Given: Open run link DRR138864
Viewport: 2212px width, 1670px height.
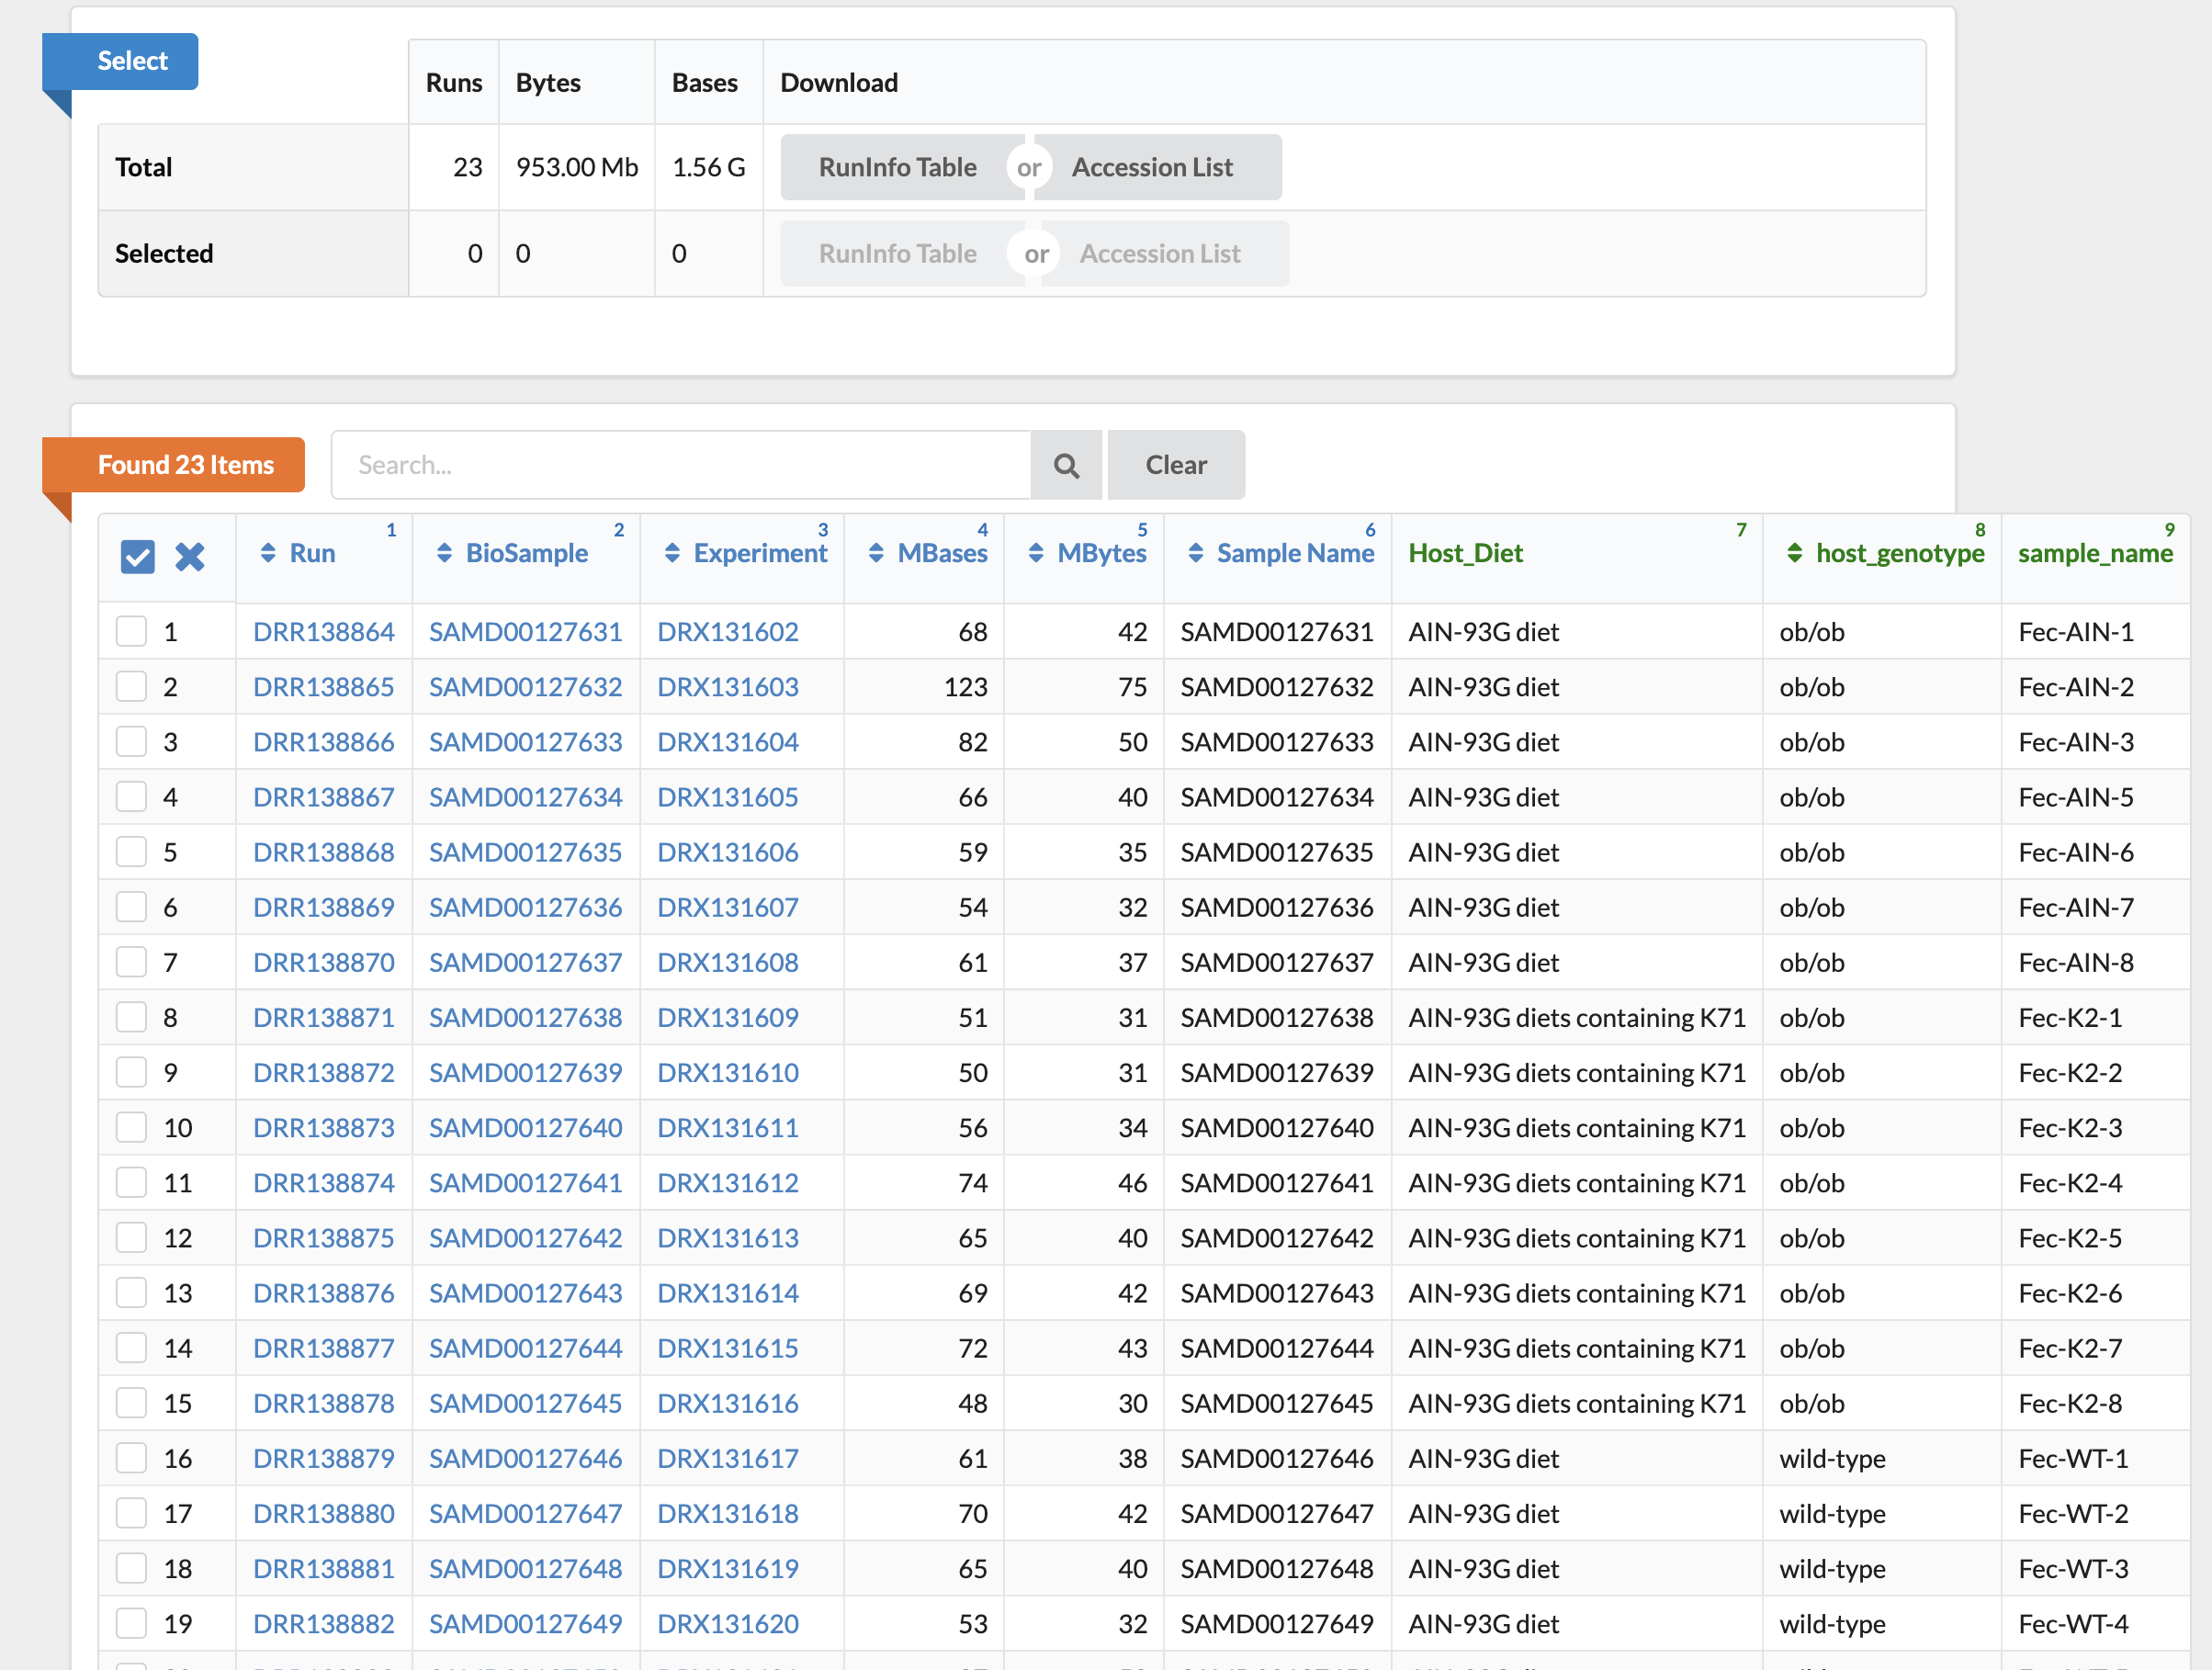Looking at the screenshot, I should [323, 631].
